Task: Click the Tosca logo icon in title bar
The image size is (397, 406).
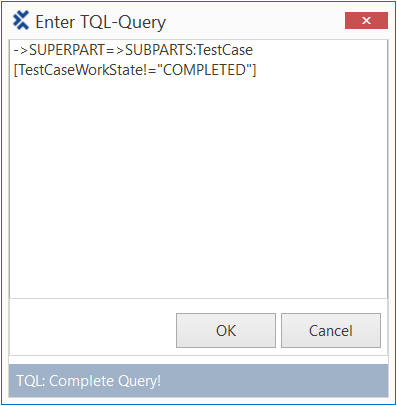Action: click(21, 21)
